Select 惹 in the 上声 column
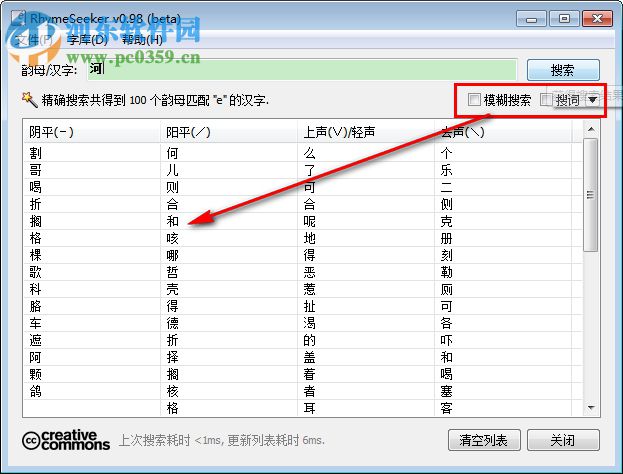The width and height of the screenshot is (623, 474). 310,289
